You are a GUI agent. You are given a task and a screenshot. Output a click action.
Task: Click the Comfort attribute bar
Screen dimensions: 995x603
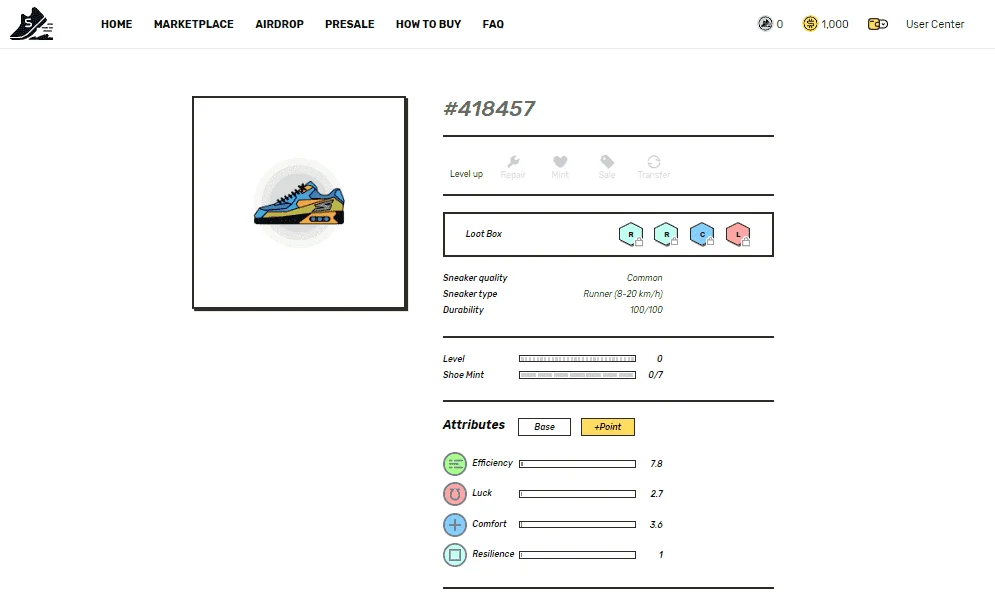(x=577, y=524)
